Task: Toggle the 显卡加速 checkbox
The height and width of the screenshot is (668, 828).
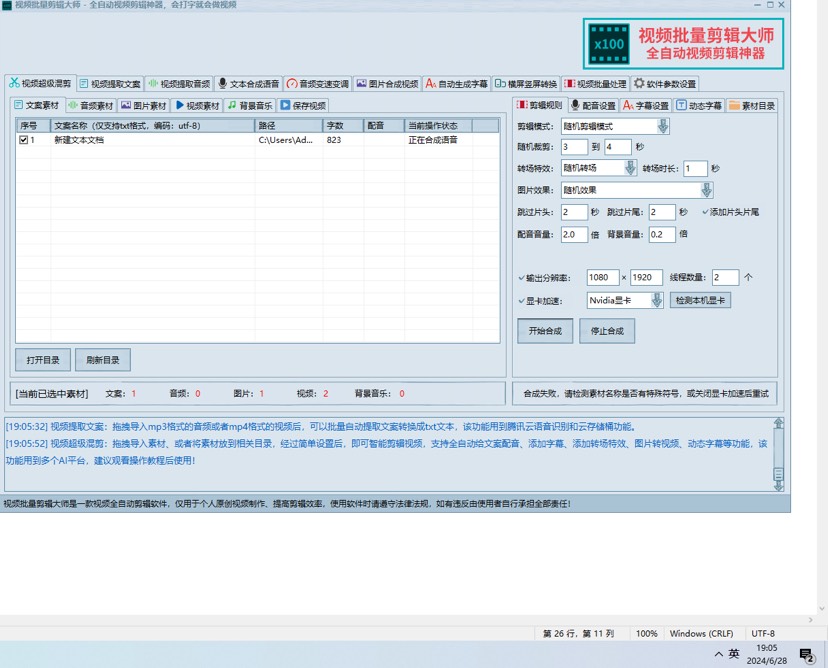Action: click(522, 300)
